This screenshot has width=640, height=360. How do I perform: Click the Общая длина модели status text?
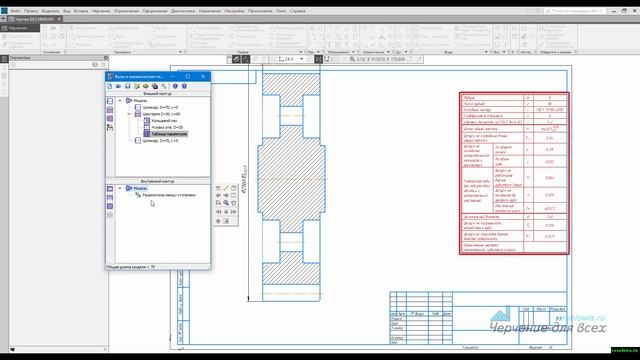(130, 267)
